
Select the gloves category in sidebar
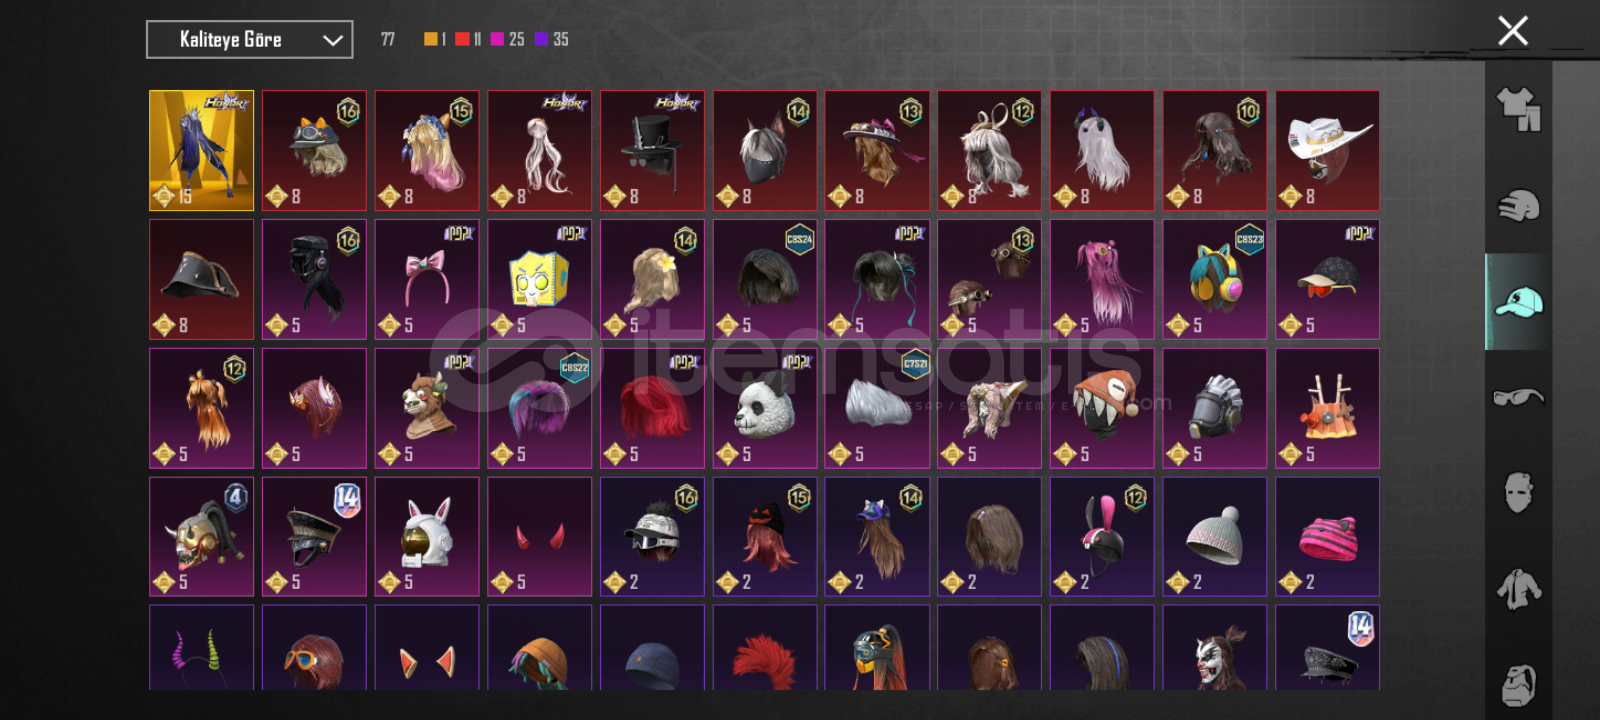(1518, 206)
